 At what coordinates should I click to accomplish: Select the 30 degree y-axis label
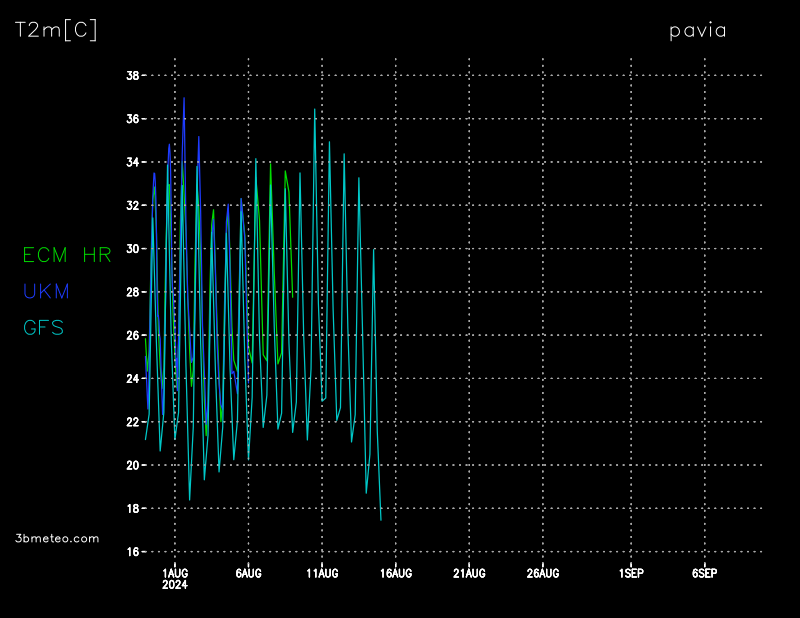(x=132, y=249)
